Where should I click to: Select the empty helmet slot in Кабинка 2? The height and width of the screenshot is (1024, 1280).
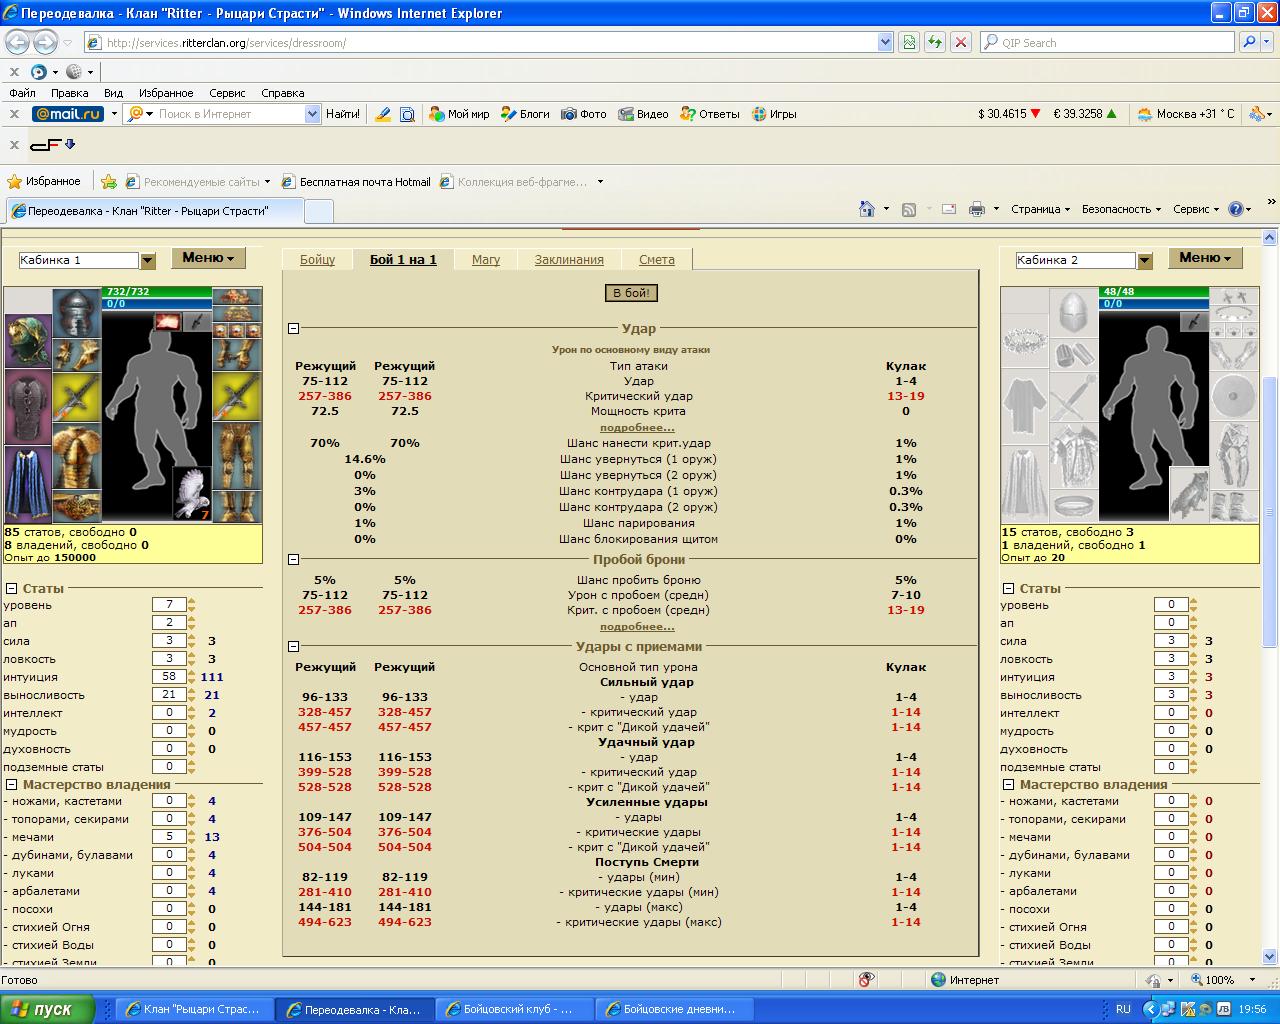(1075, 313)
